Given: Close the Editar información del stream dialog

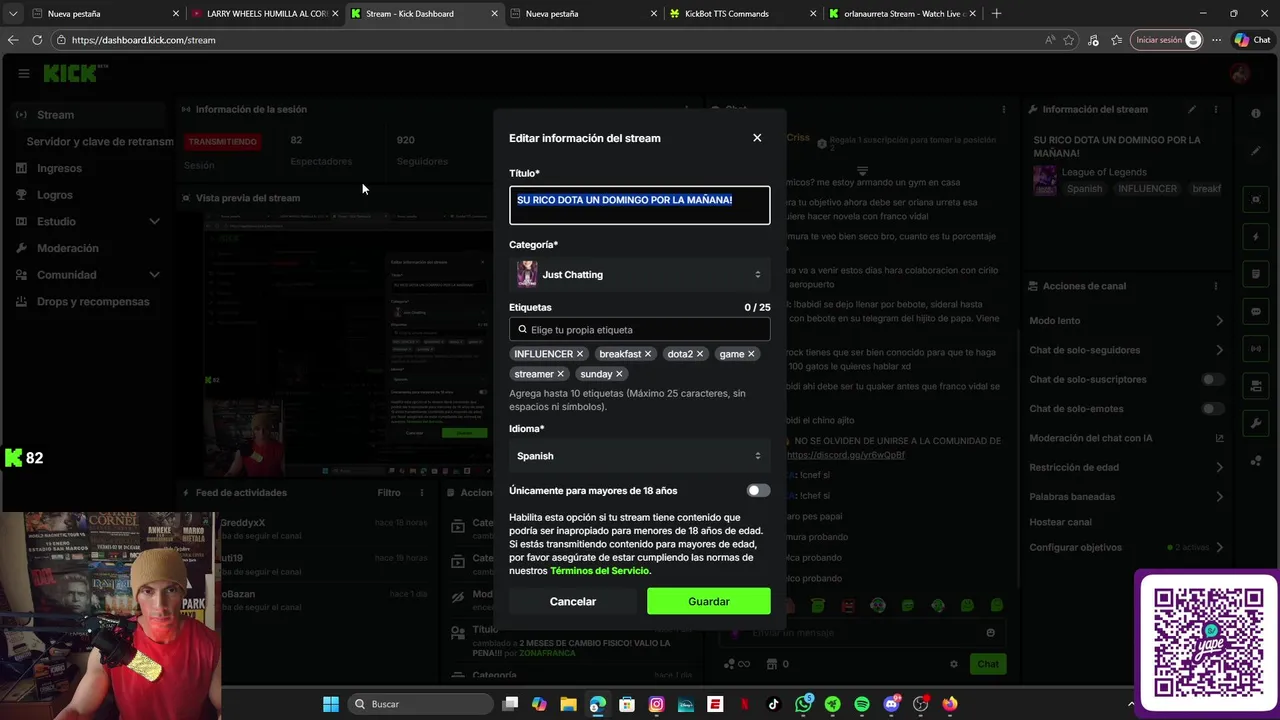Looking at the screenshot, I should [757, 138].
